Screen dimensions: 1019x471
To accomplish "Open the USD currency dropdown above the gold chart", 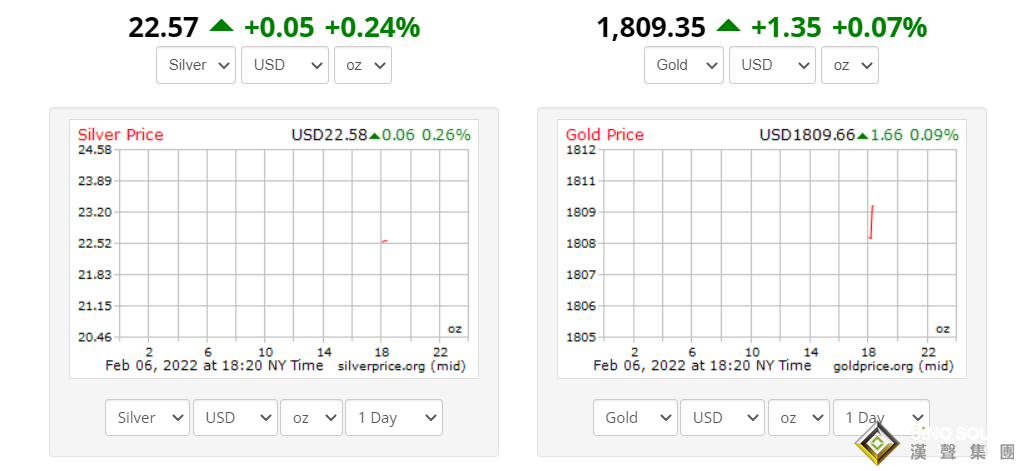I will tap(772, 65).
